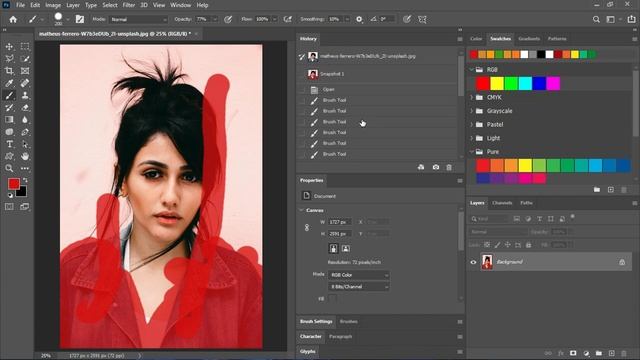Toggle pressure for size icon

coord(407,19)
